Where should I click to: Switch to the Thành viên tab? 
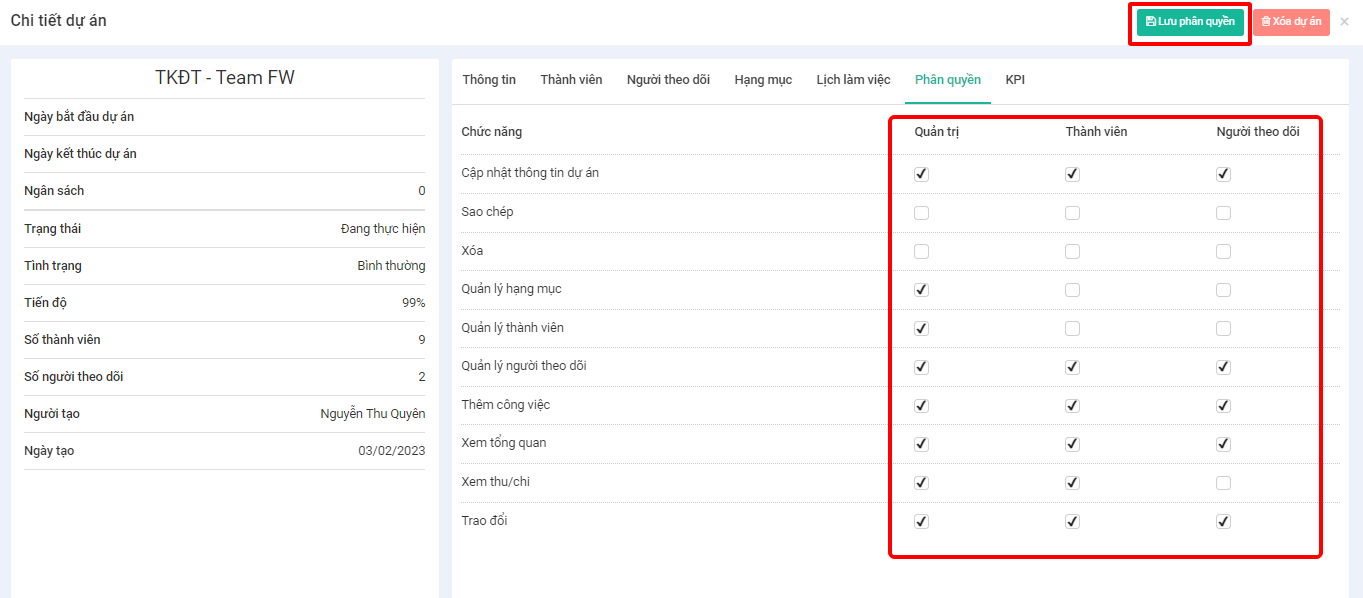pos(571,80)
